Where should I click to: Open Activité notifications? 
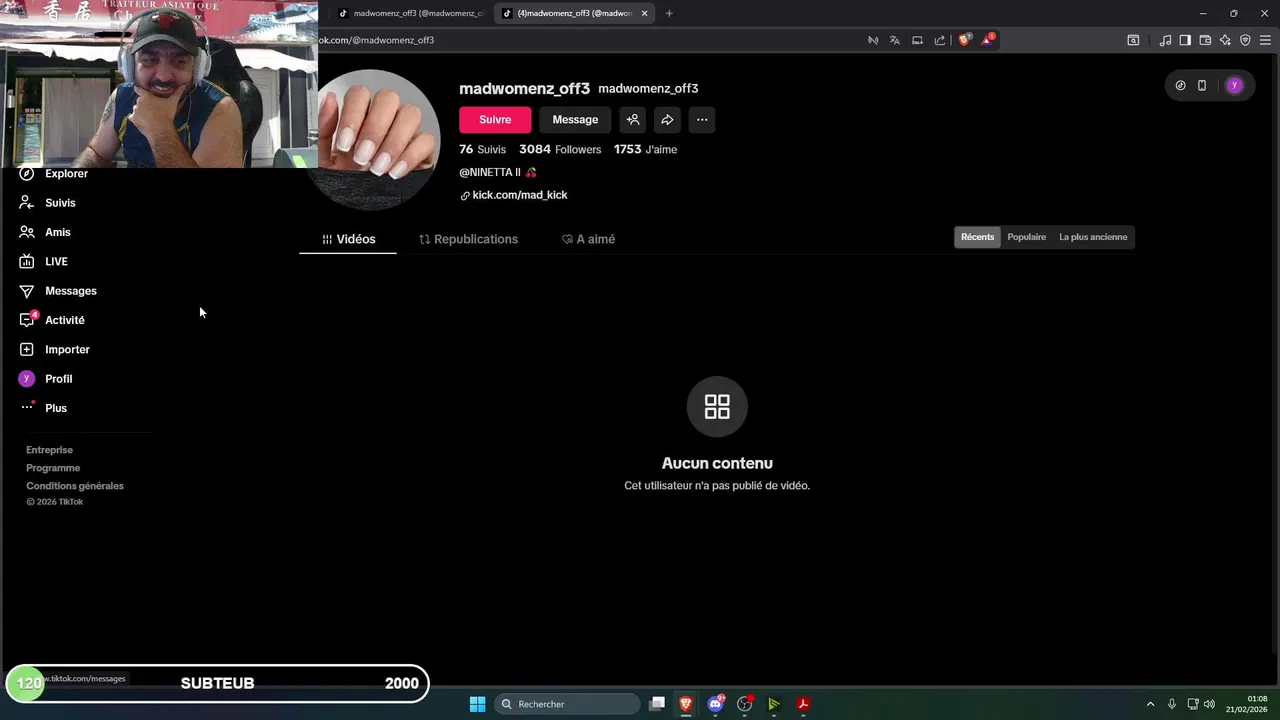coord(52,320)
